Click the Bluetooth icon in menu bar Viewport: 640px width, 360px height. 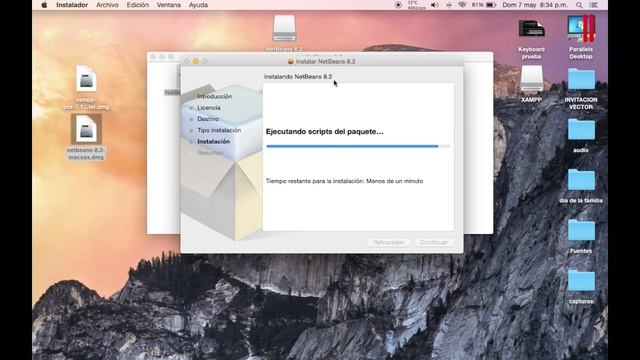click(x=449, y=5)
